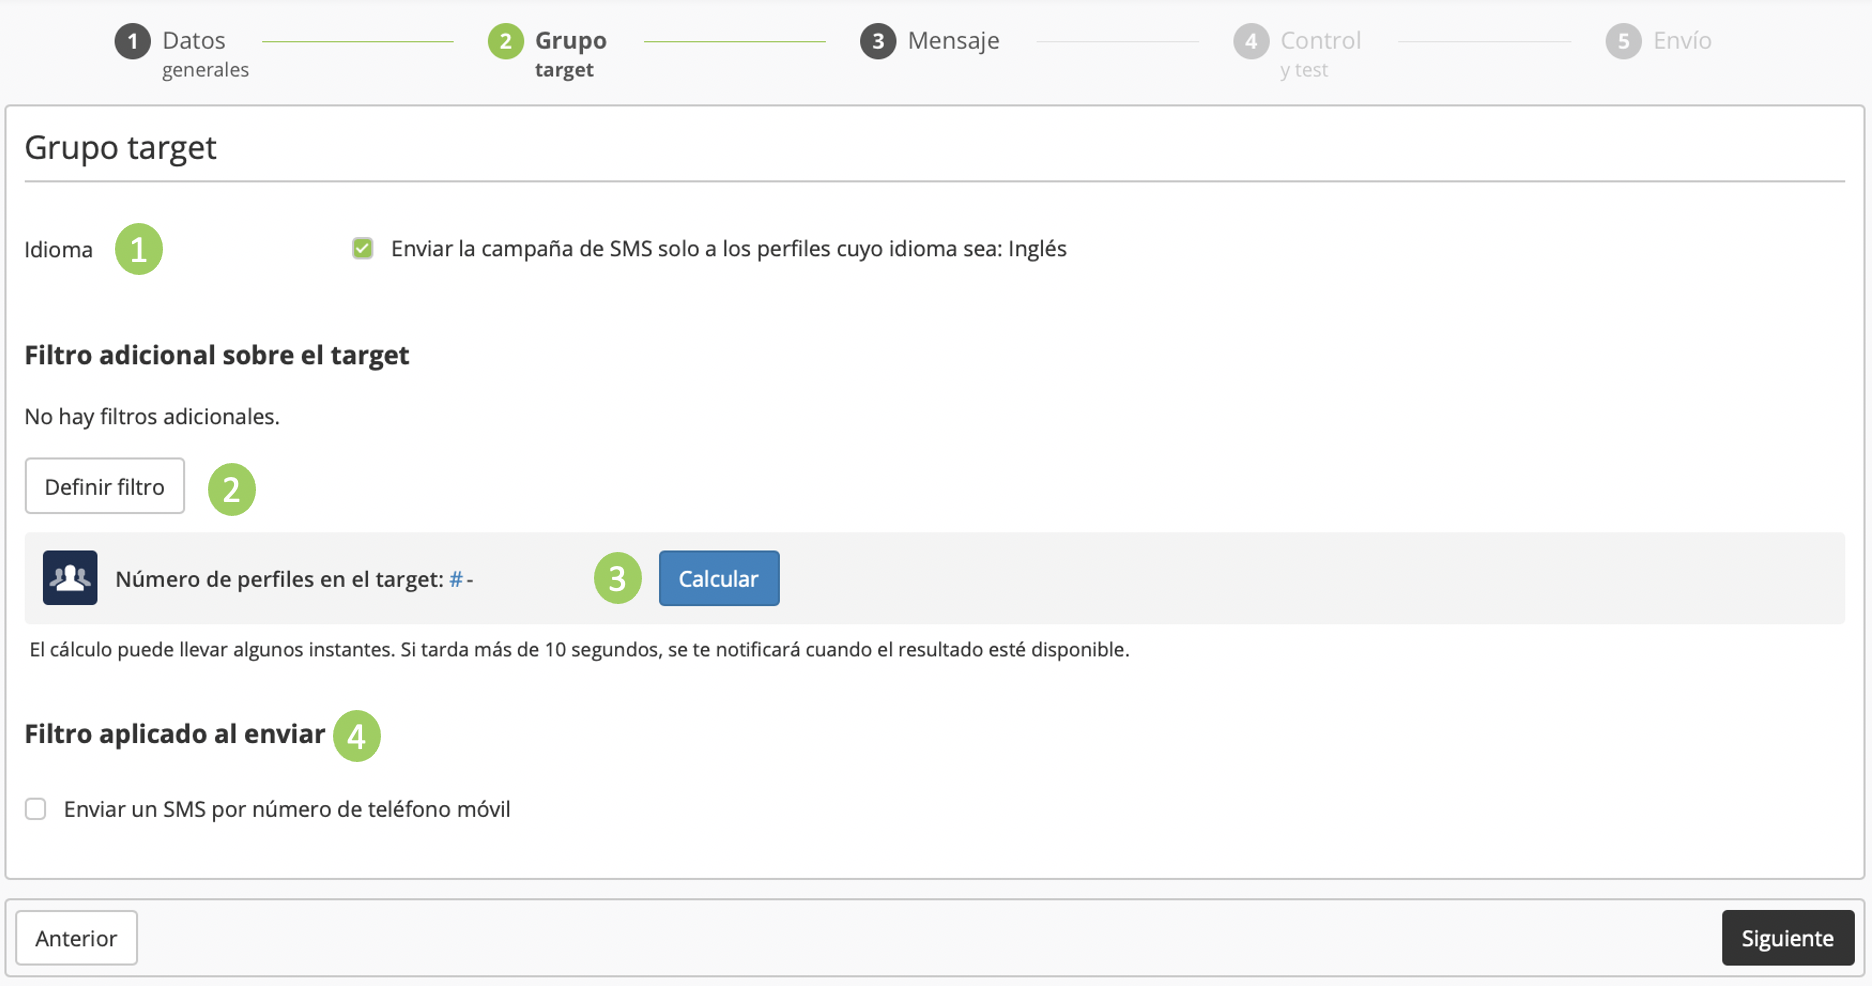
Task: Open the Definir filtro dialog
Action: click(105, 487)
